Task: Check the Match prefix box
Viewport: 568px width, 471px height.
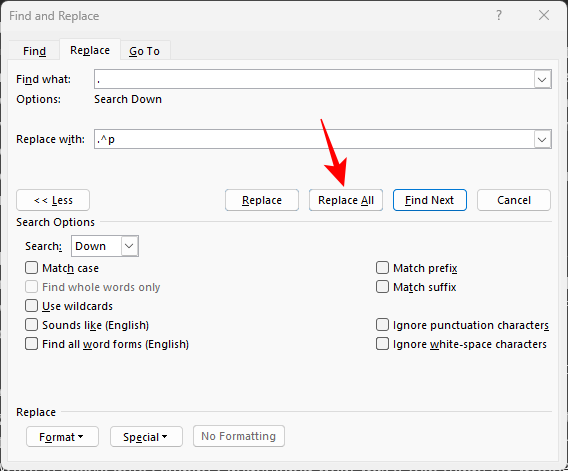Action: click(x=383, y=268)
